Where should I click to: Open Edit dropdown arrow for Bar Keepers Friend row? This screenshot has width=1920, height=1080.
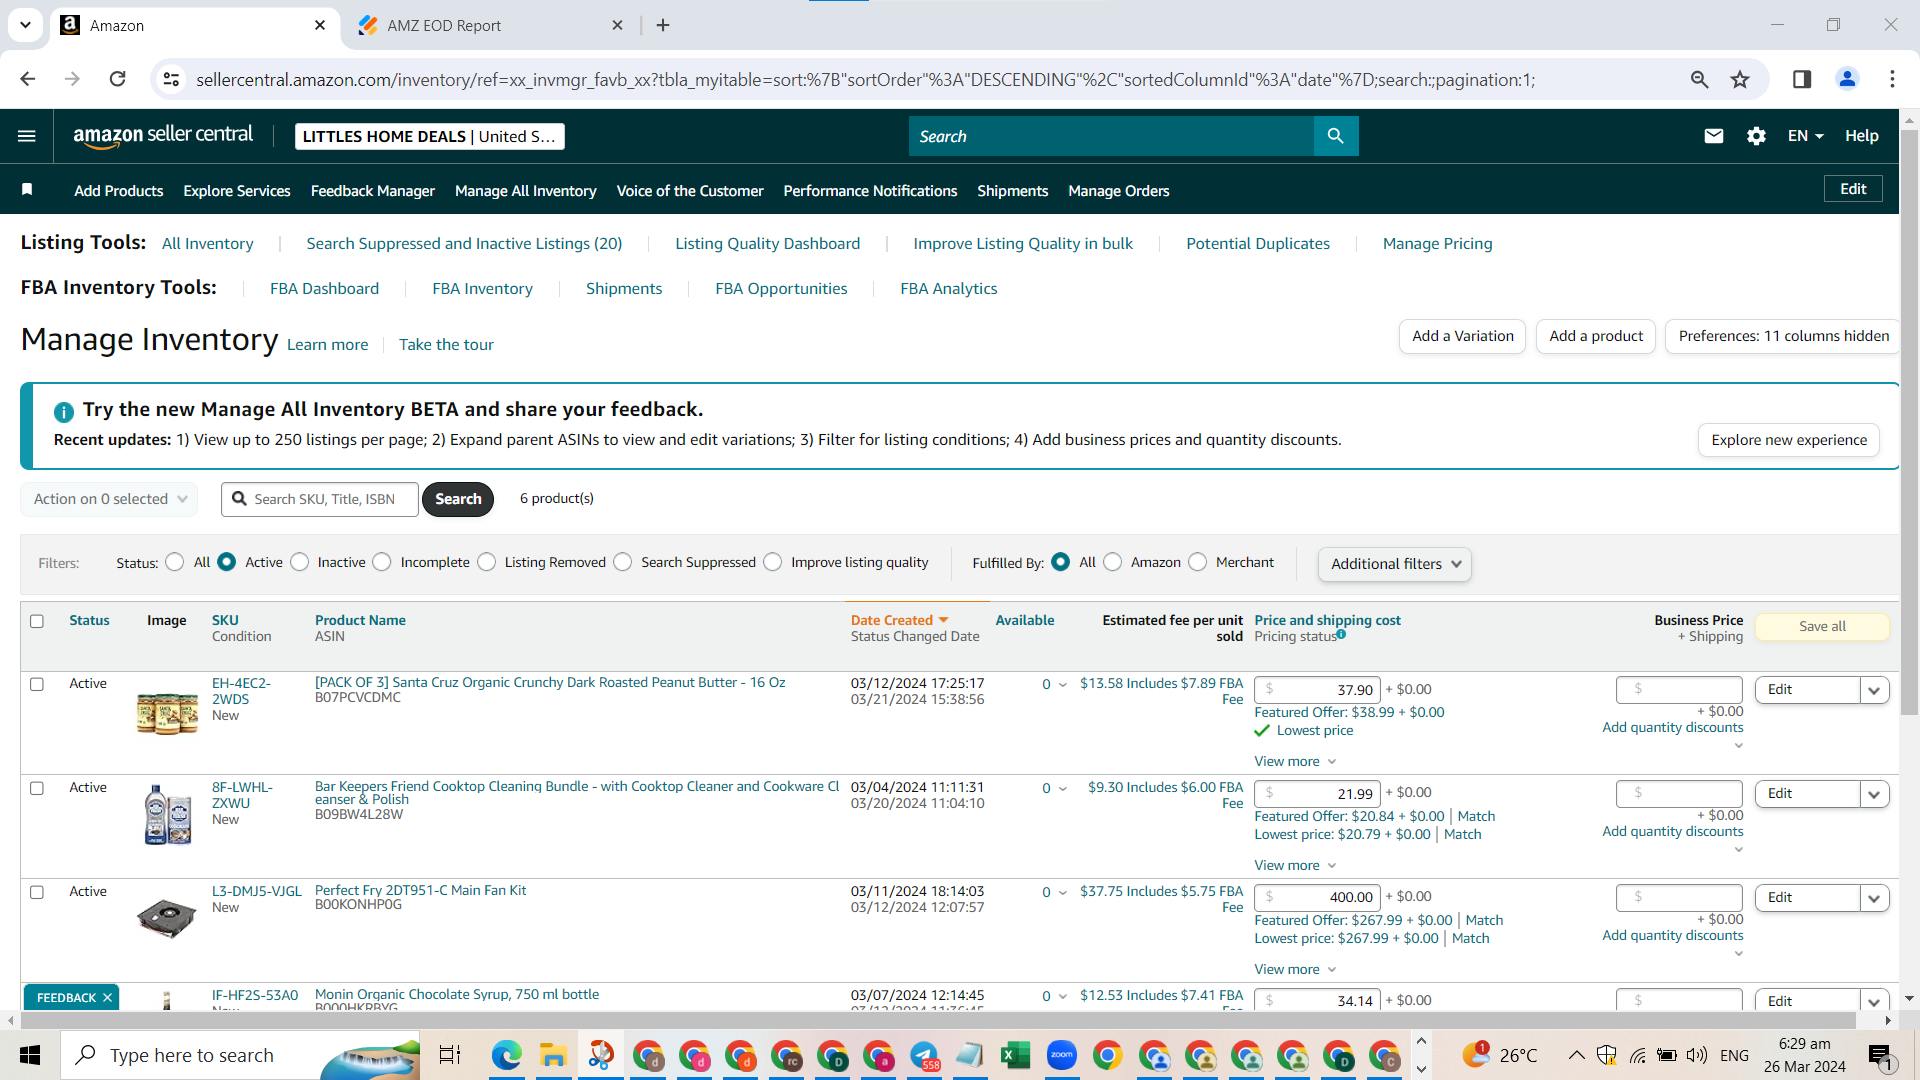coord(1874,794)
